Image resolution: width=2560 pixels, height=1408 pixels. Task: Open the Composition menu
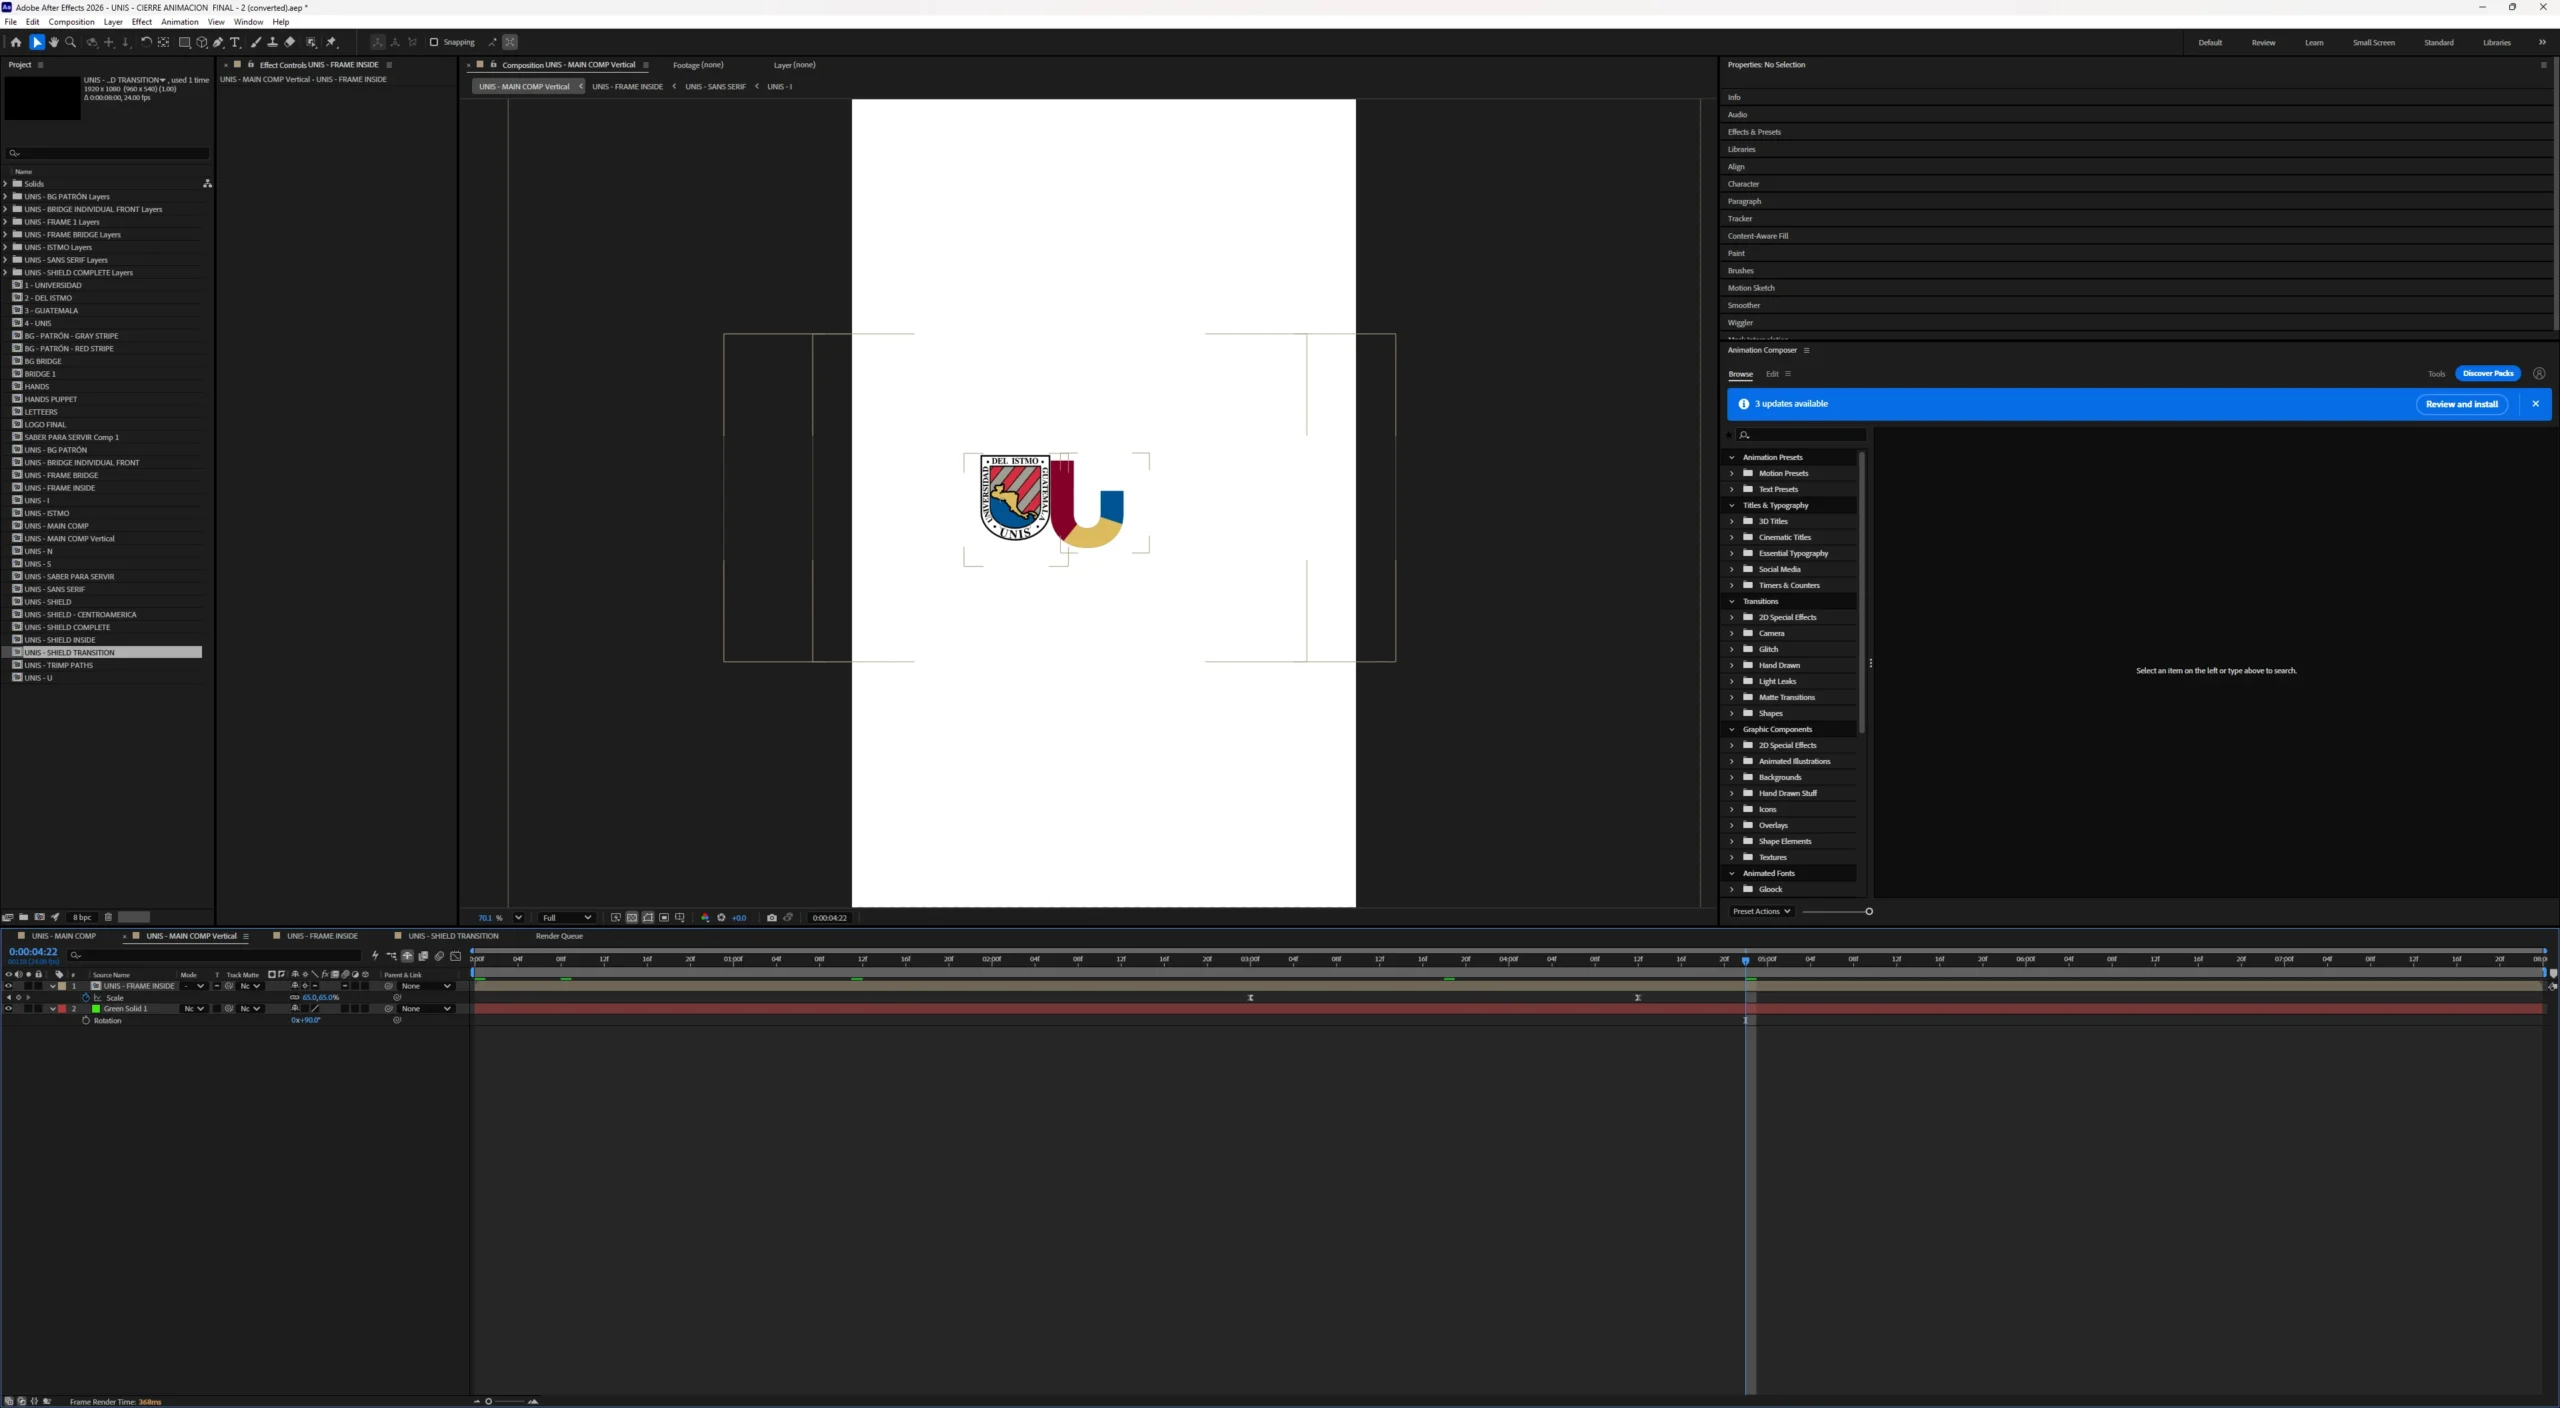pyautogui.click(x=72, y=22)
